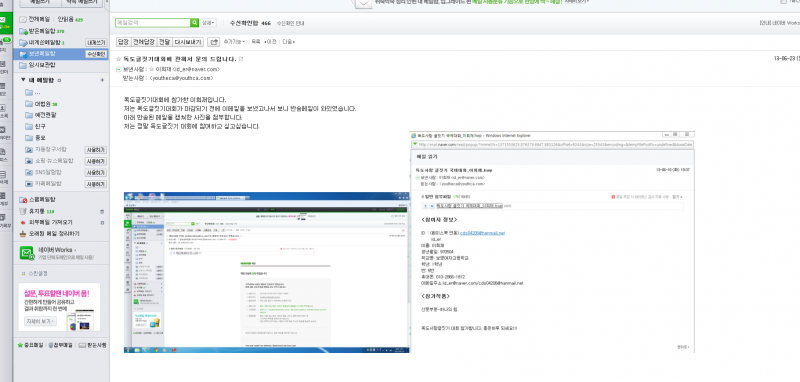This screenshot has width=800, height=382.
Task: Expand the 추가기능 dropdown menu
Action: [234, 42]
